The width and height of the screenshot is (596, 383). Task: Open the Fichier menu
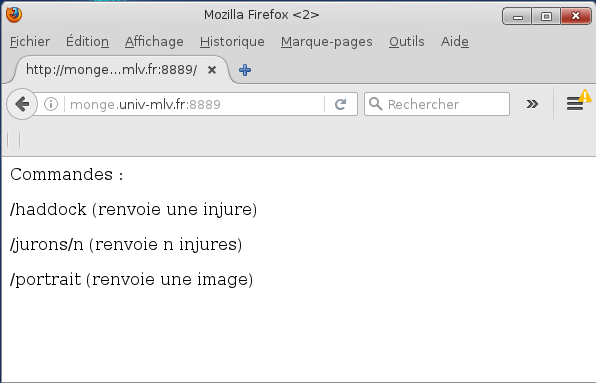click(30, 41)
